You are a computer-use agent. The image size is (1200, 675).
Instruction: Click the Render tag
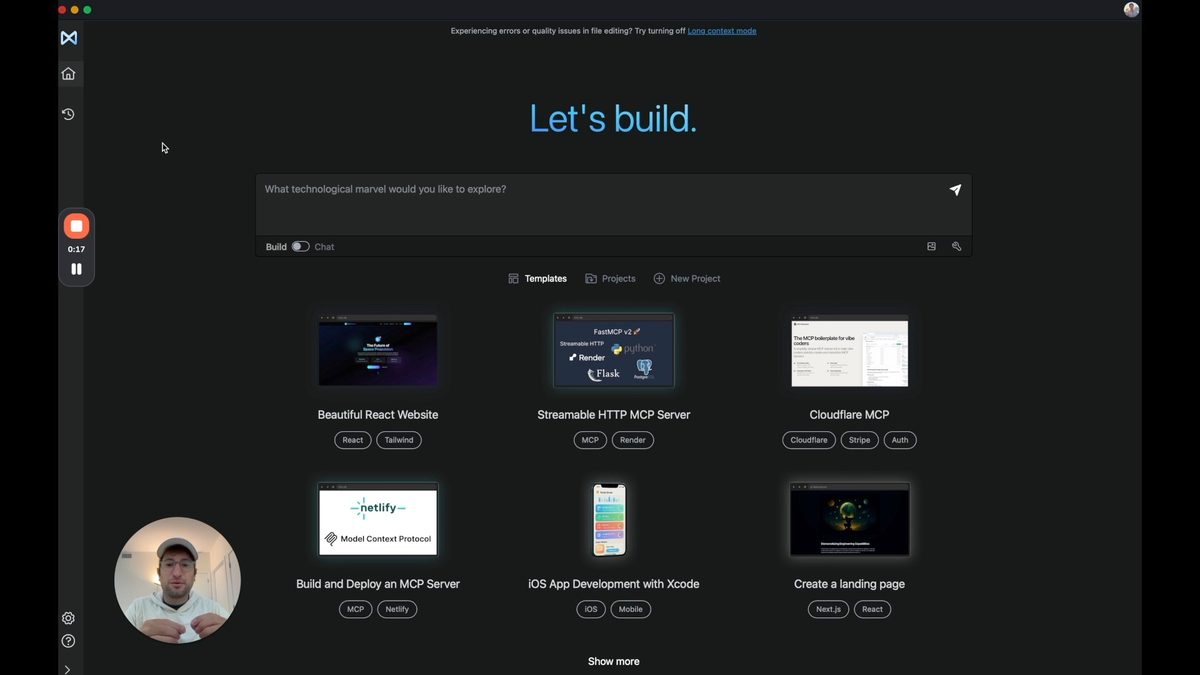coord(633,440)
